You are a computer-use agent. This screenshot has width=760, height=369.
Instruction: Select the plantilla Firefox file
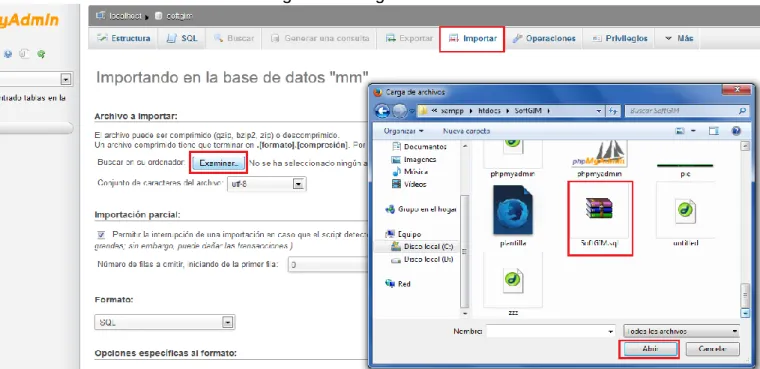coord(513,216)
